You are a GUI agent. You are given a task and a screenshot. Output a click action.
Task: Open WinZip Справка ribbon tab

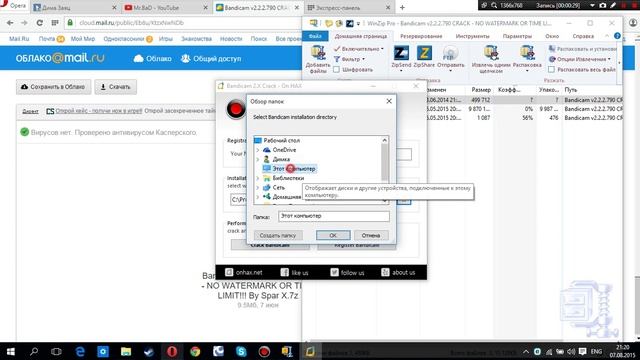pos(583,36)
